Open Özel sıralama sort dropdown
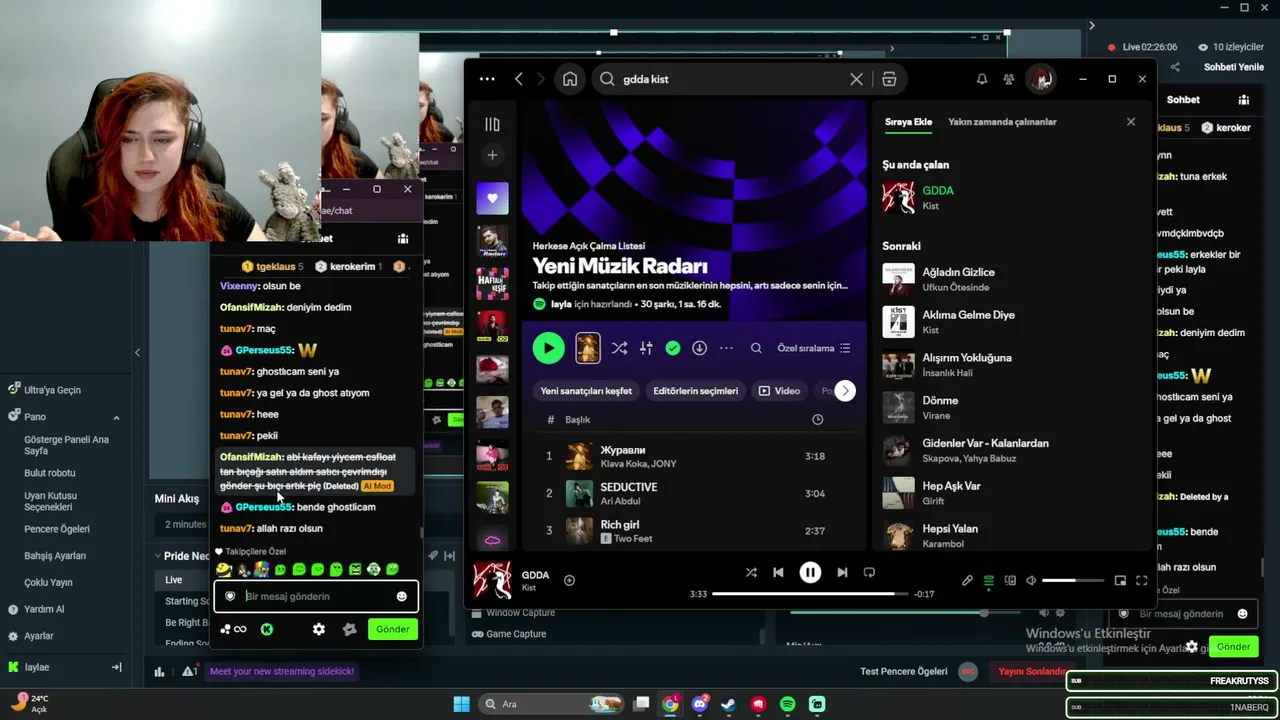The image size is (1280, 720). [x=814, y=348]
